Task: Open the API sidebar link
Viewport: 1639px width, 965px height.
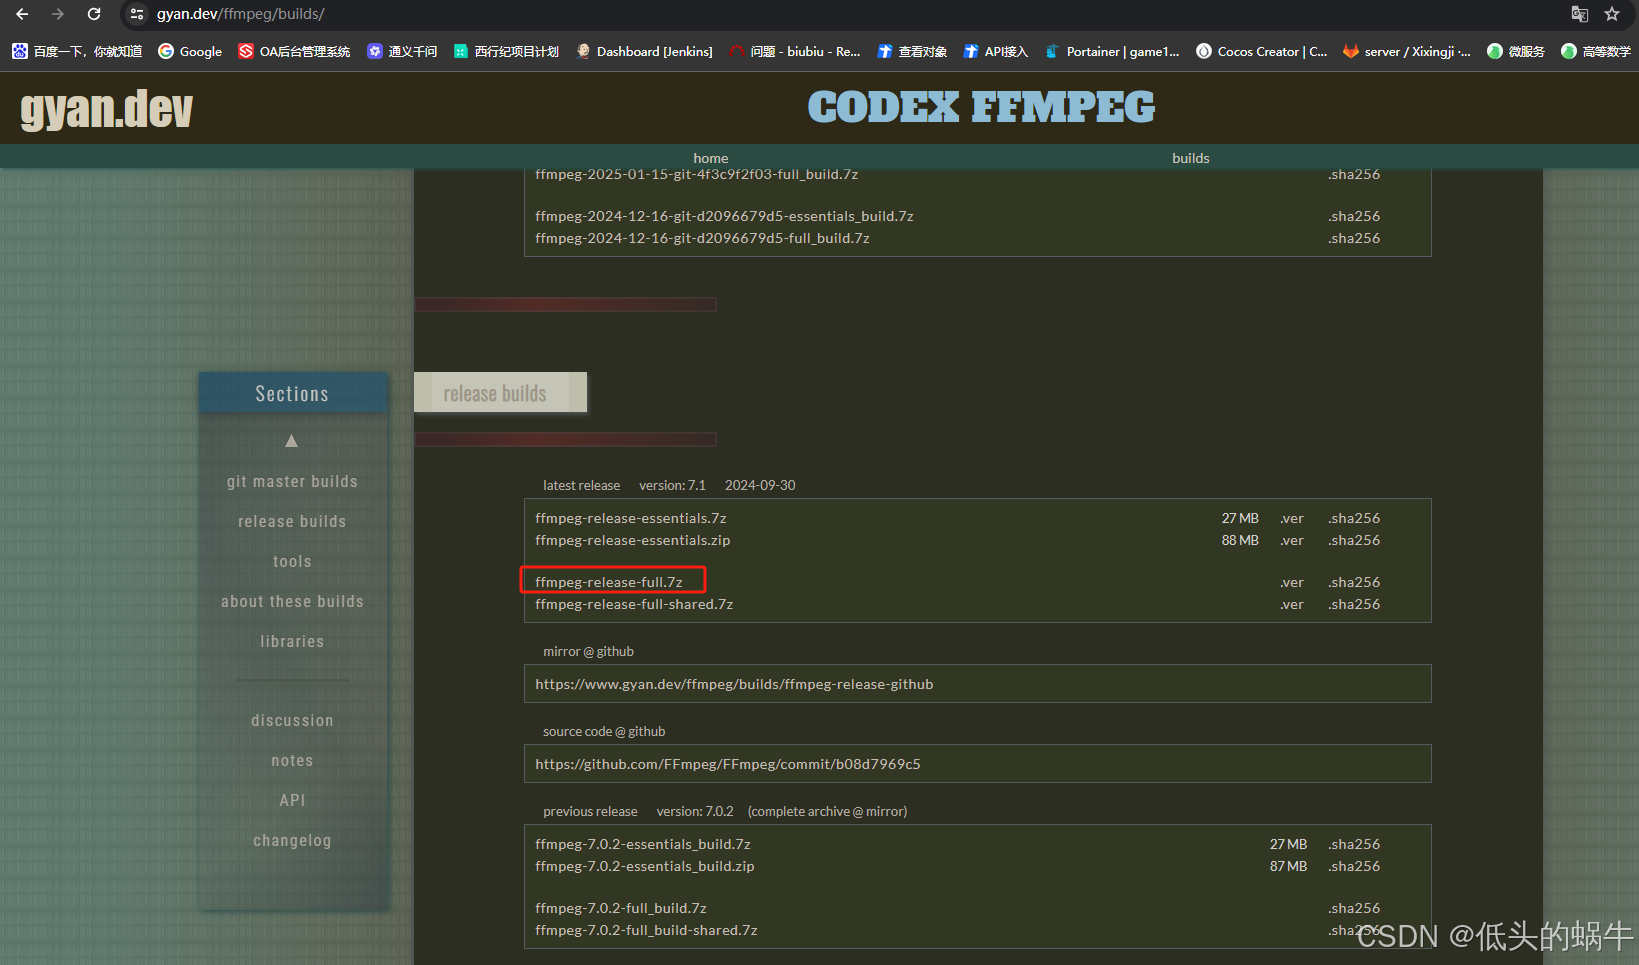Action: (x=292, y=800)
